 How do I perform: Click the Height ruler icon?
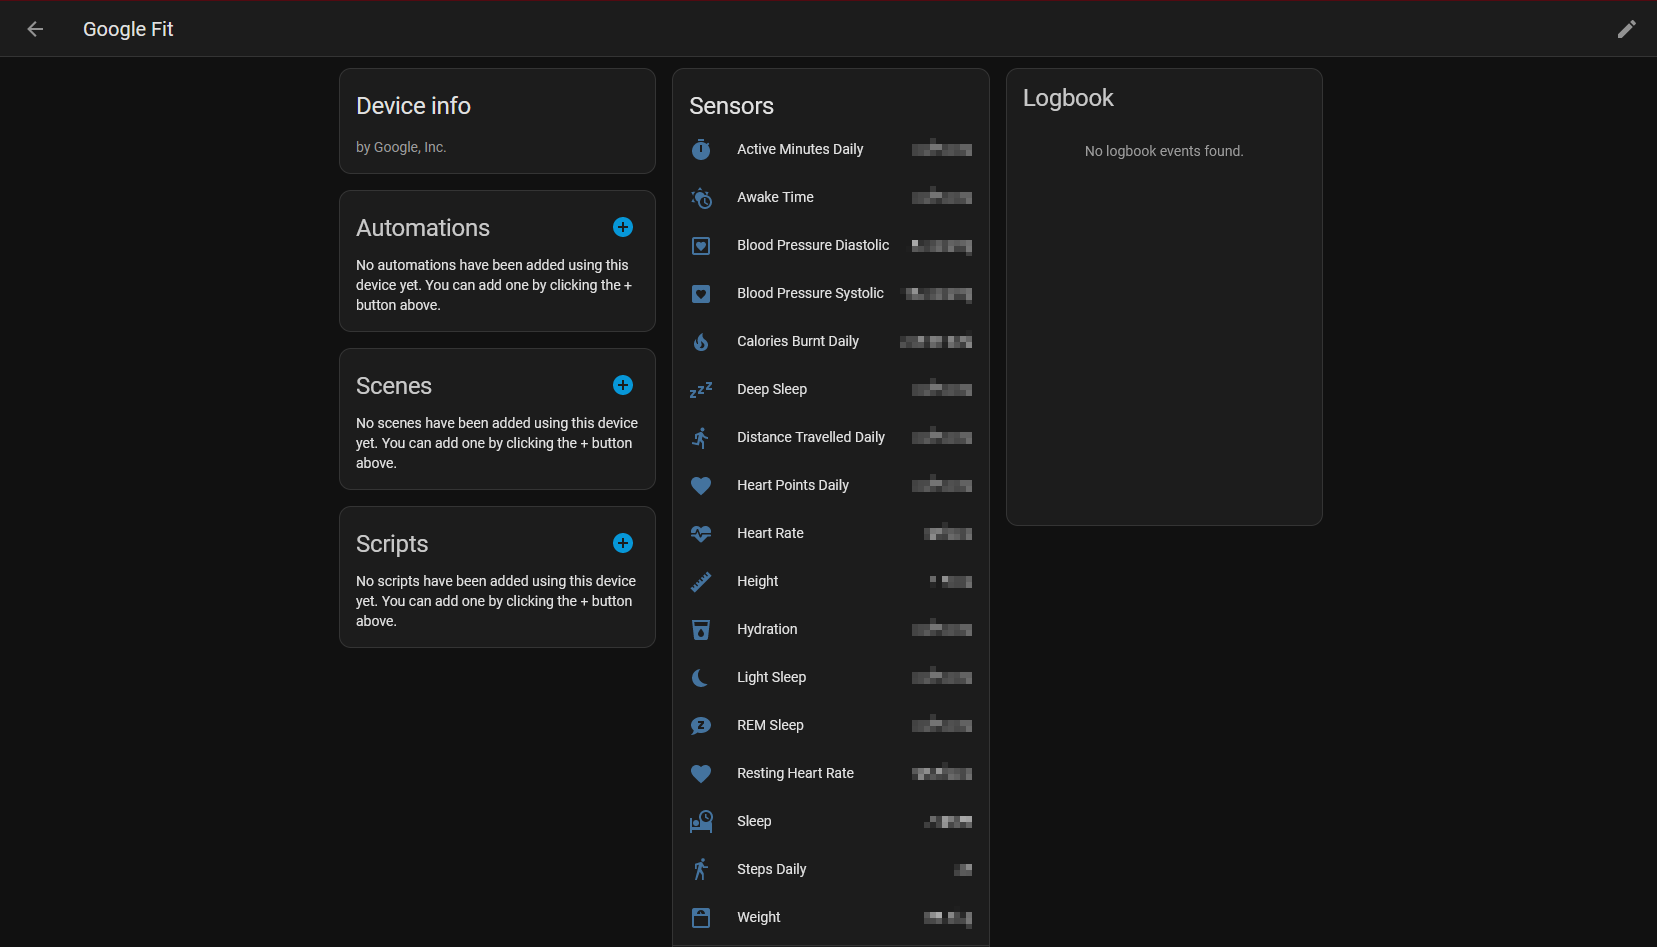(701, 581)
